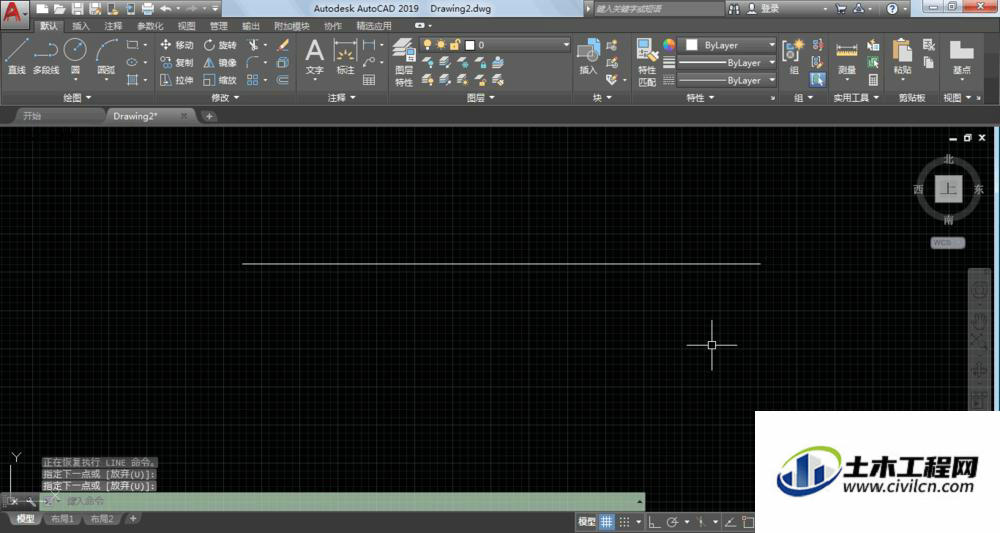Insert a table from annotation panel

369,80
